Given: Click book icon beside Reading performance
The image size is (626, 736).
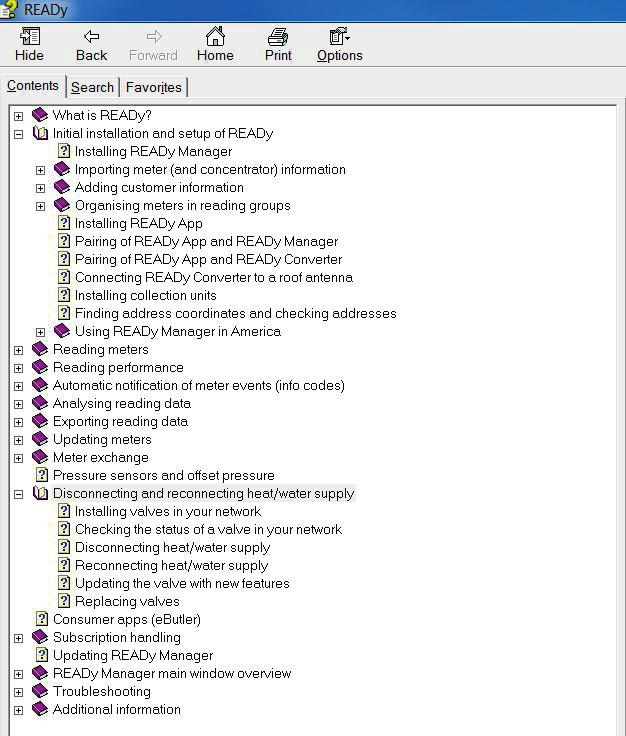Looking at the screenshot, I should (x=40, y=367).
